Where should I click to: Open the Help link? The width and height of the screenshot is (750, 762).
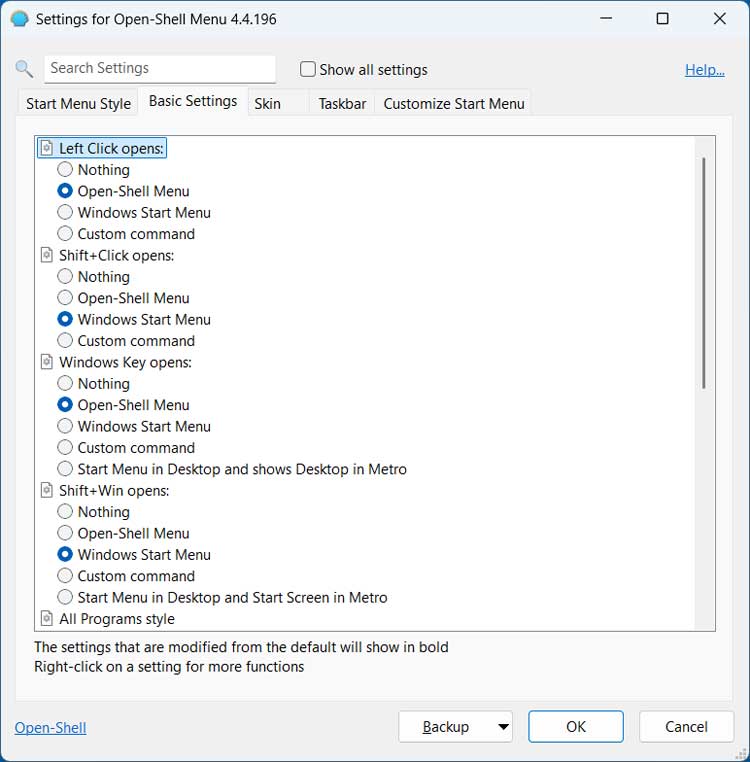705,69
